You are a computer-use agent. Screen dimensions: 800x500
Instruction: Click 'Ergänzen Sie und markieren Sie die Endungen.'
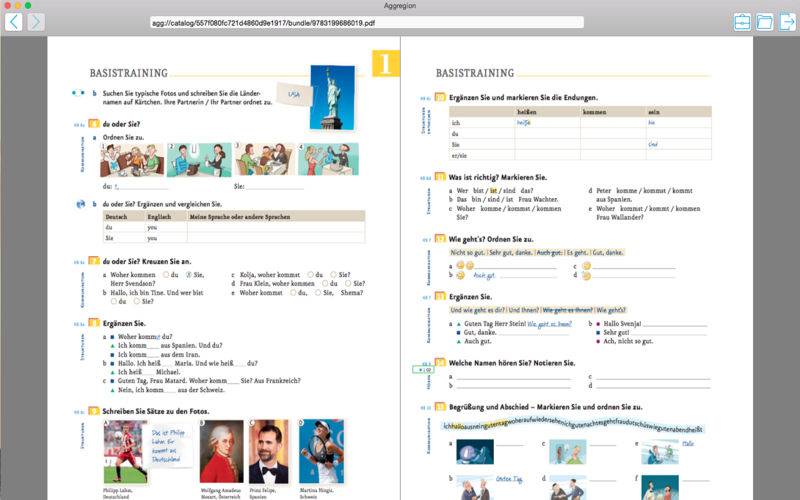pos(523,97)
